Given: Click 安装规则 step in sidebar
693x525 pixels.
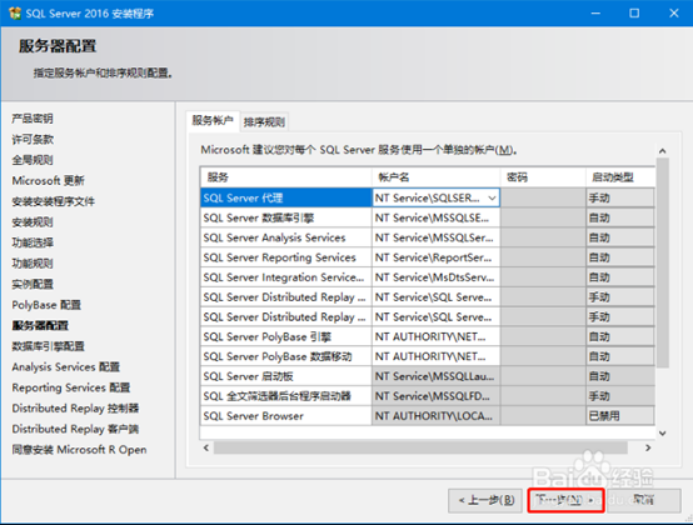Looking at the screenshot, I should [32, 222].
